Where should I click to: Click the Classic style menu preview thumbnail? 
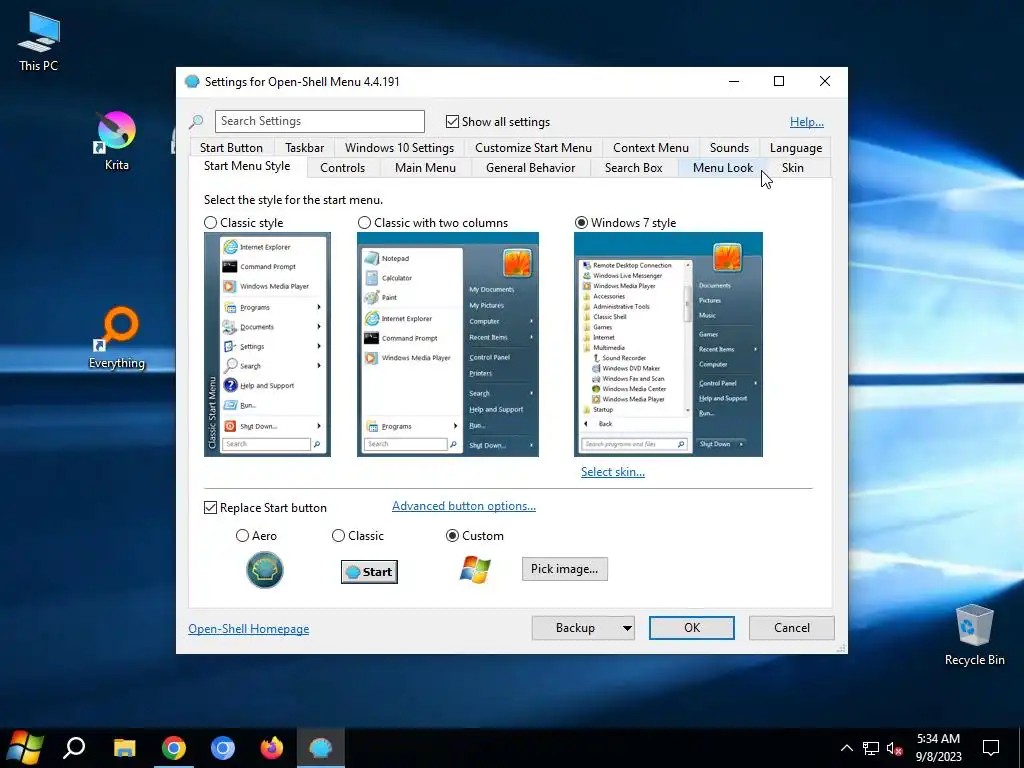point(267,344)
